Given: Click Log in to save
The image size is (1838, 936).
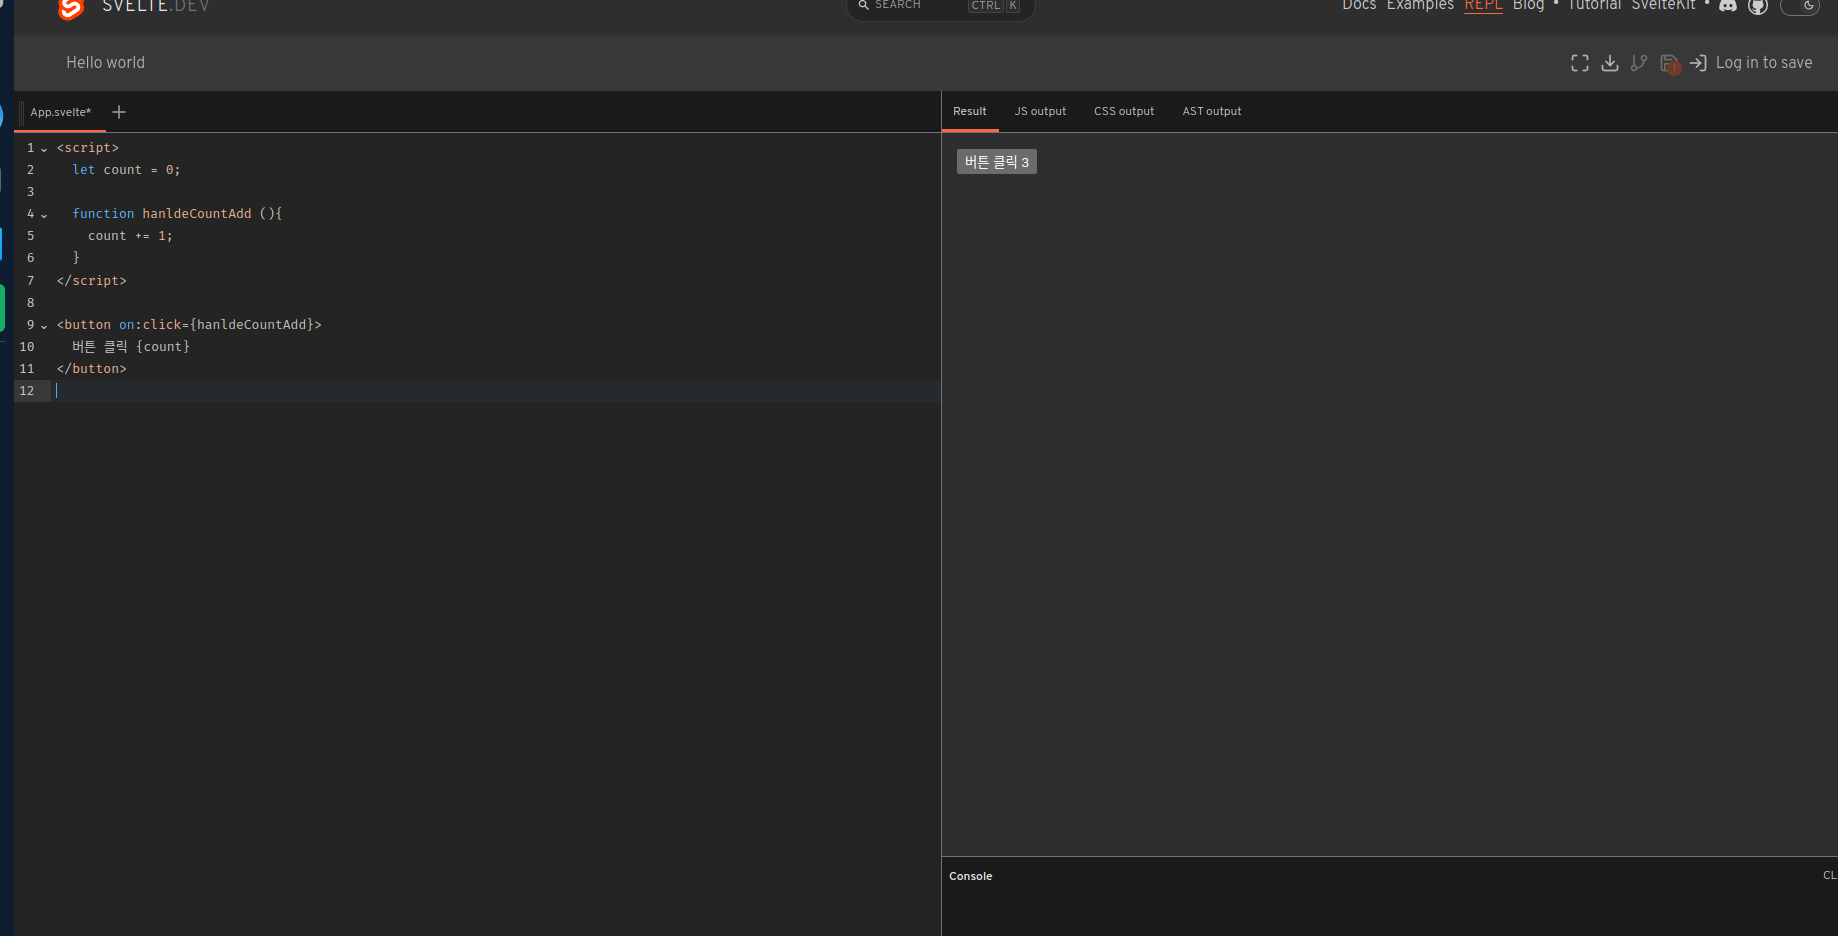Looking at the screenshot, I should point(1751,63).
